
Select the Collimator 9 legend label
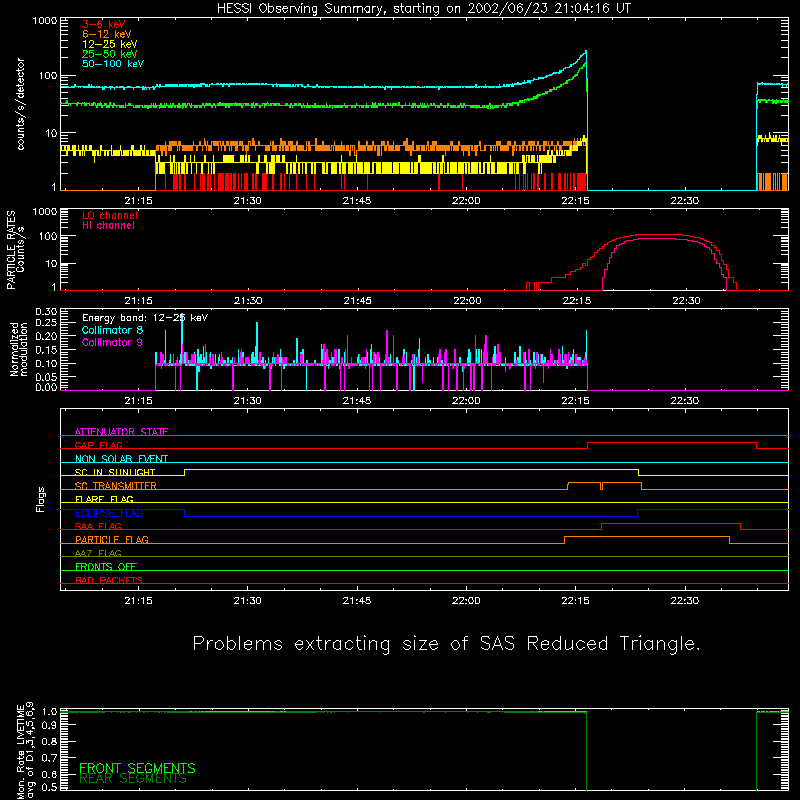(112, 342)
